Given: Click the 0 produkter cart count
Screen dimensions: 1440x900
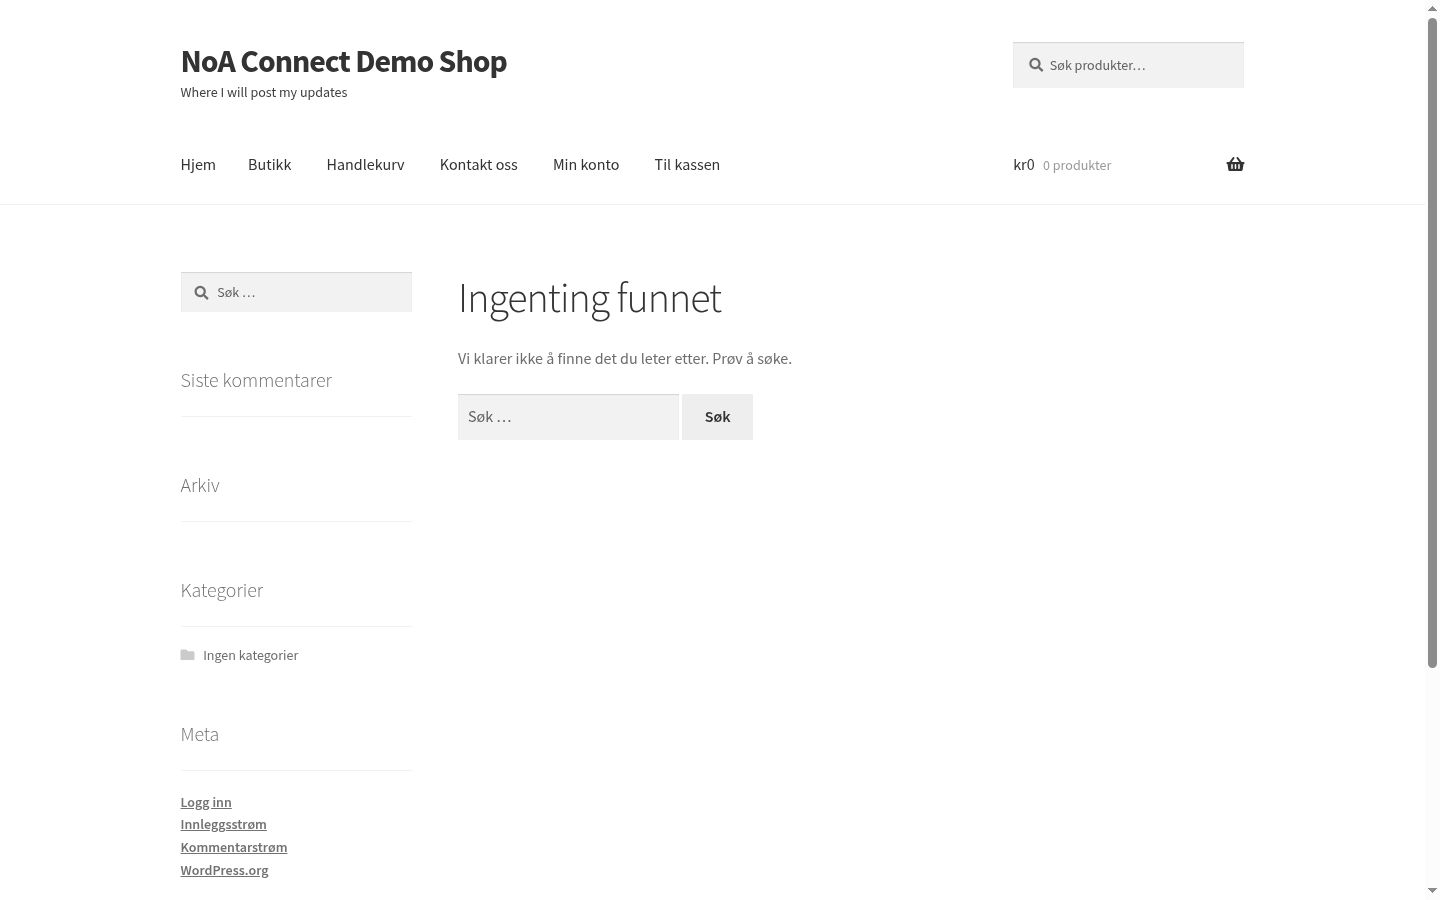Looking at the screenshot, I should (1077, 165).
